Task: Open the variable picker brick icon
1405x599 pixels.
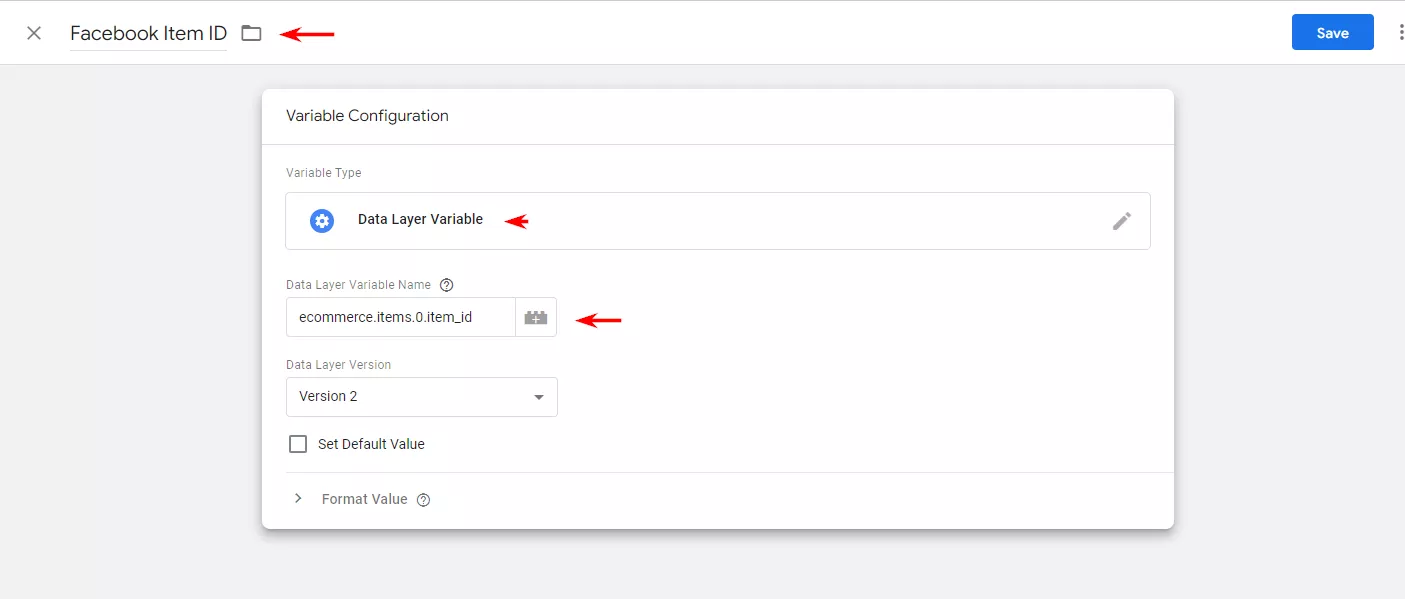Action: tap(536, 317)
